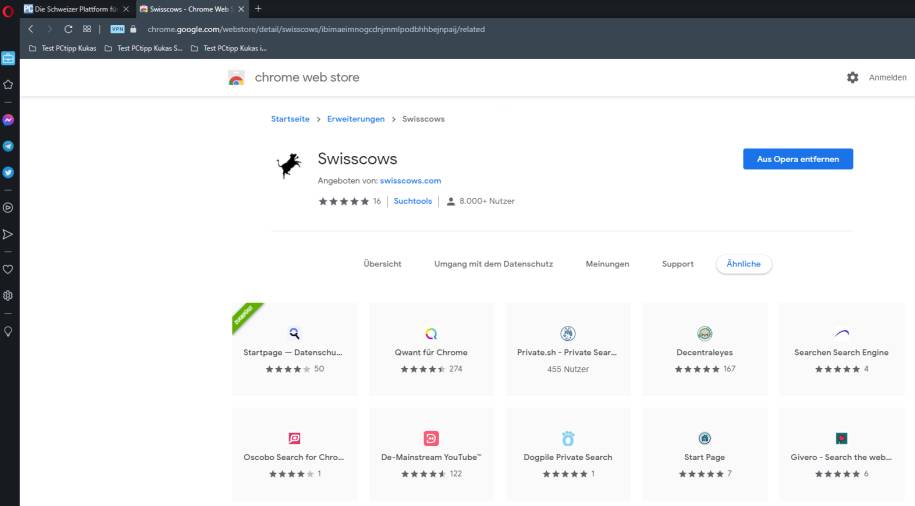This screenshot has width=915, height=506.
Task: Open the Start Page extension card
Action: click(x=704, y=454)
